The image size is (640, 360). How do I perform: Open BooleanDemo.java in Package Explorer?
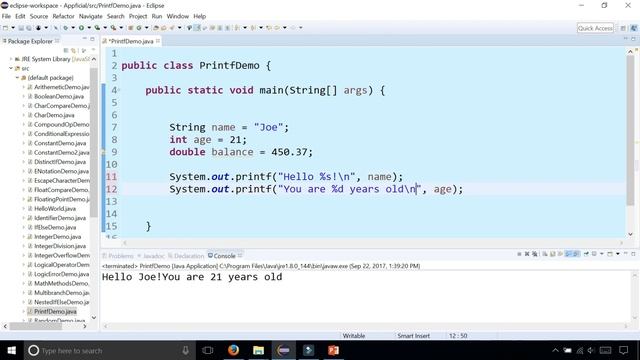pos(59,96)
